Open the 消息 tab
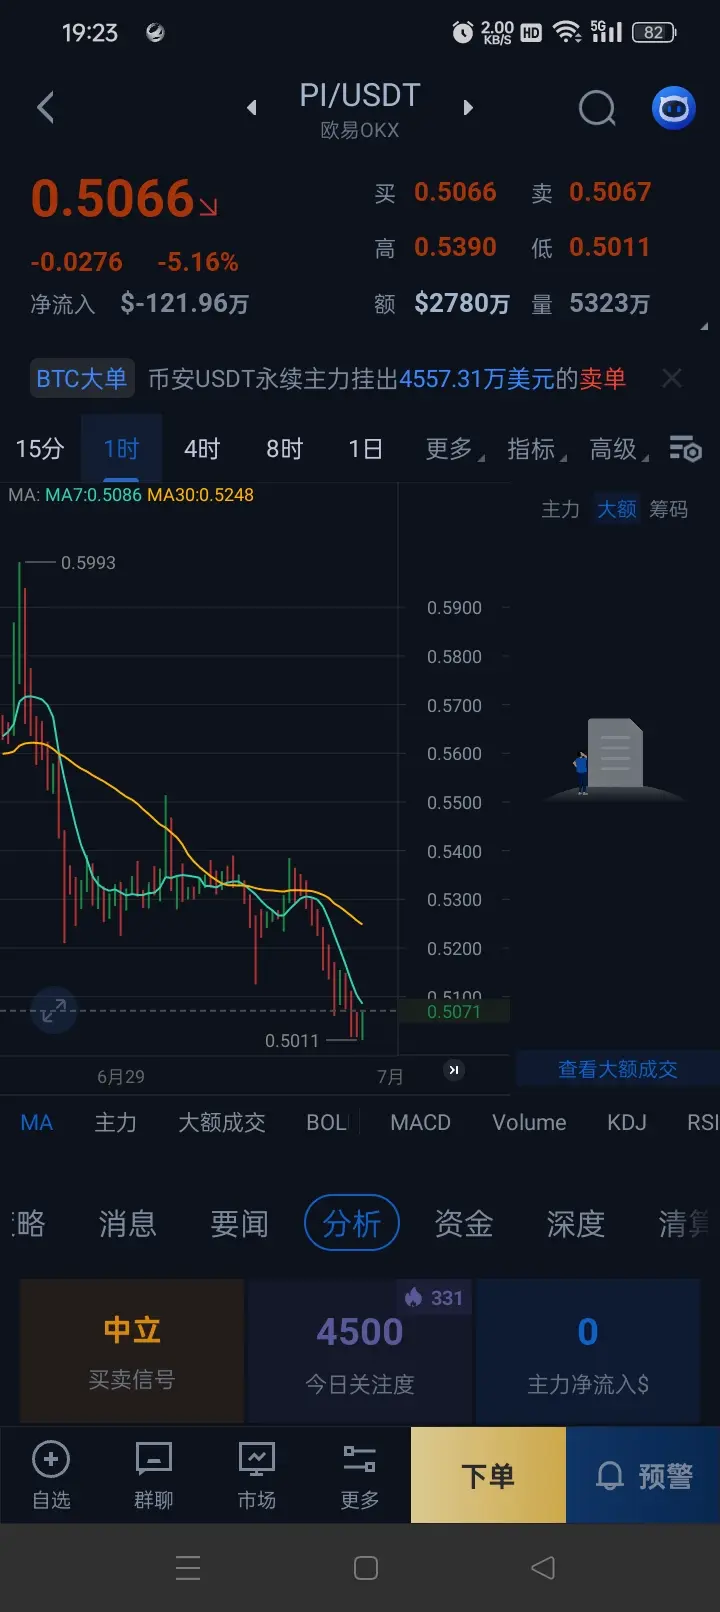This screenshot has height=1612, width=720. (x=127, y=1223)
